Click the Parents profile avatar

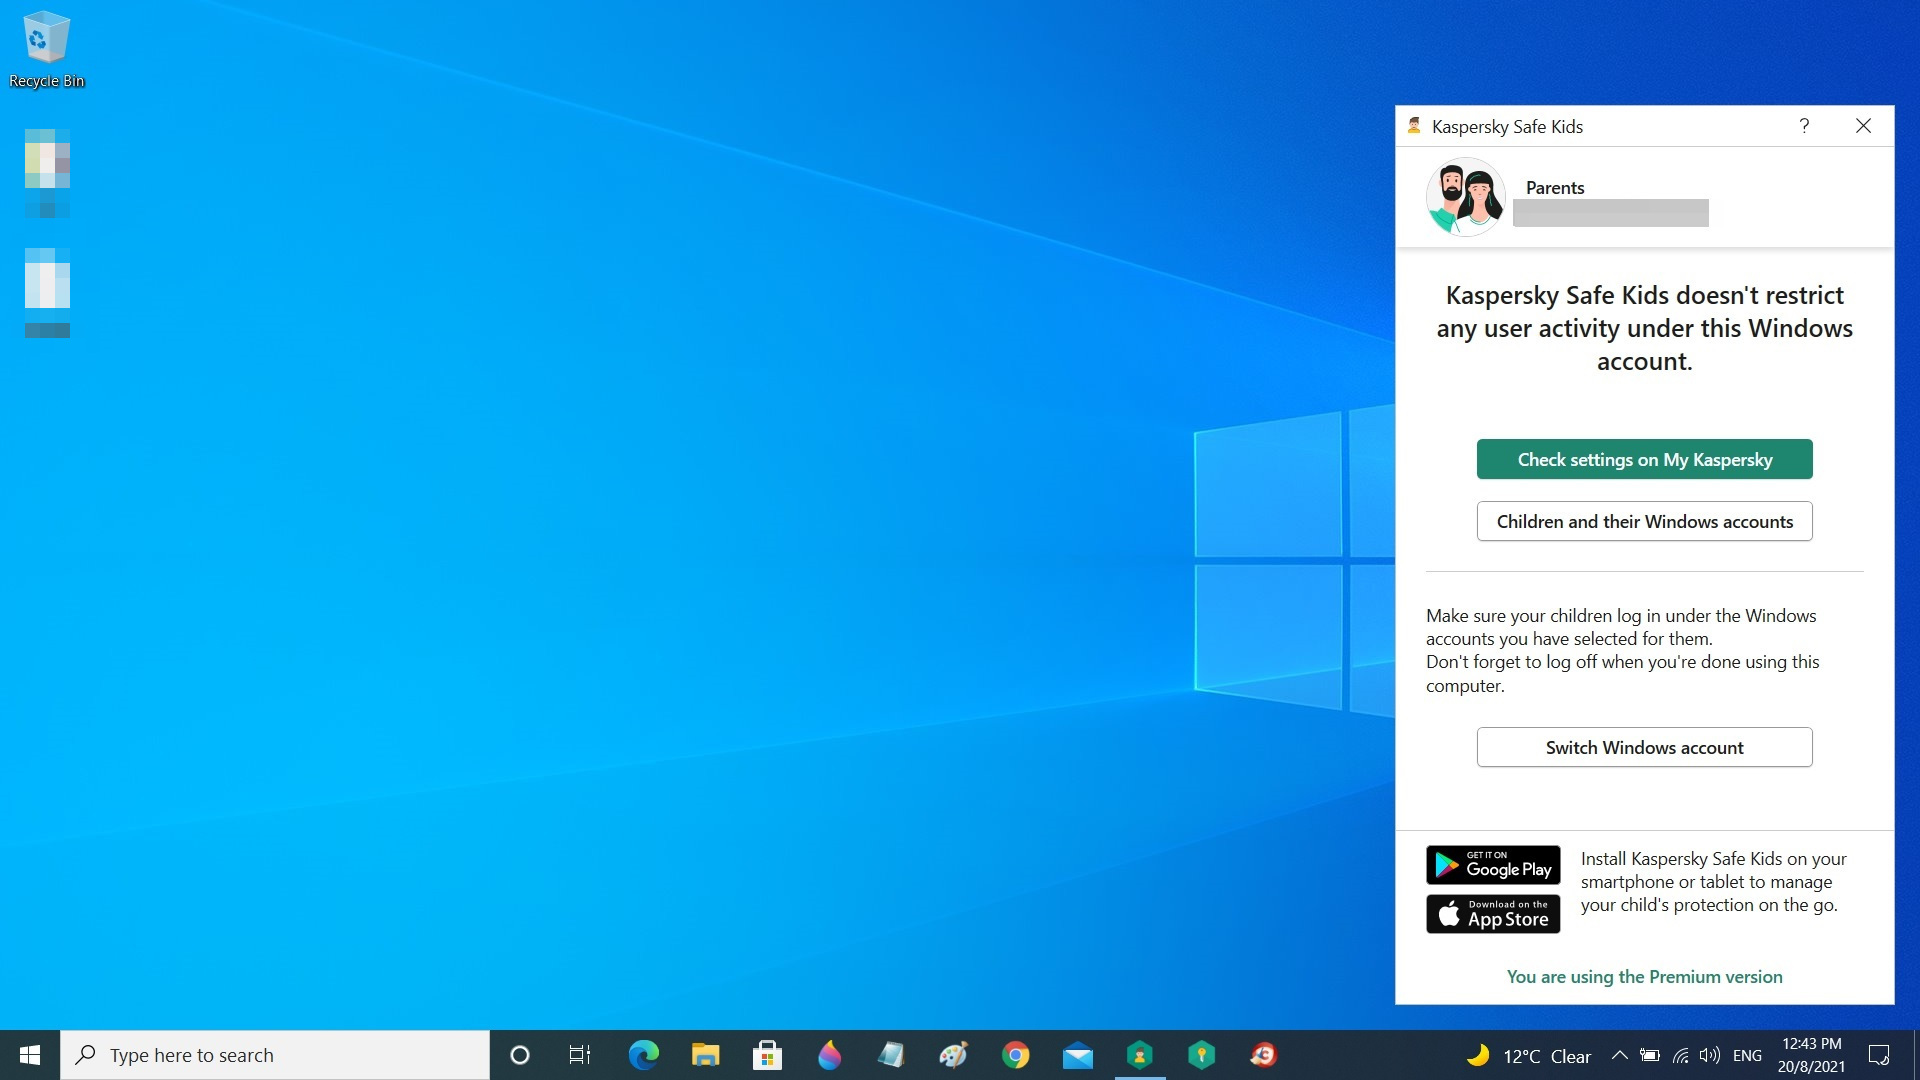[x=1465, y=197]
